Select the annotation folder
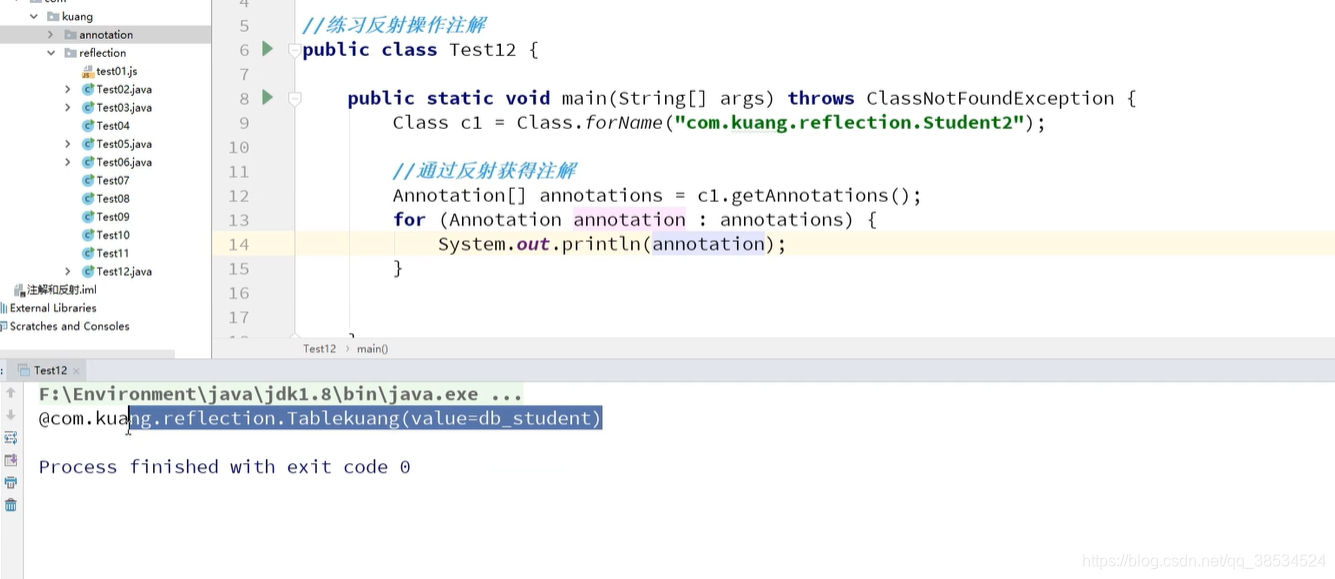 (x=106, y=35)
